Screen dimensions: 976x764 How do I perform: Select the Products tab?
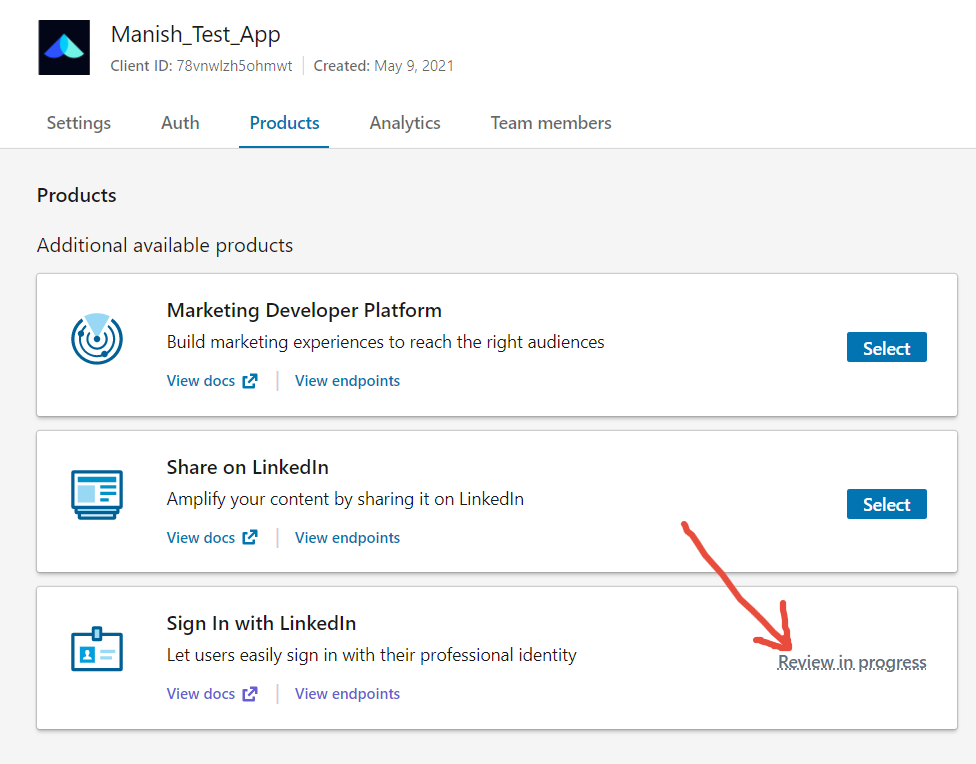point(284,123)
